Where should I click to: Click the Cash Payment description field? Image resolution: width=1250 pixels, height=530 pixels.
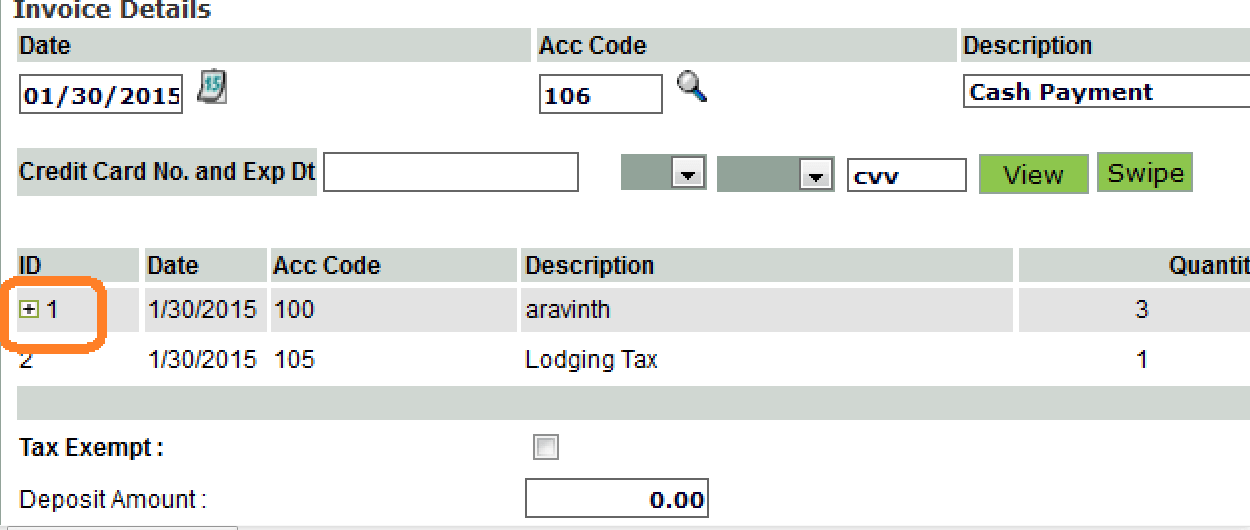[x=1107, y=92]
